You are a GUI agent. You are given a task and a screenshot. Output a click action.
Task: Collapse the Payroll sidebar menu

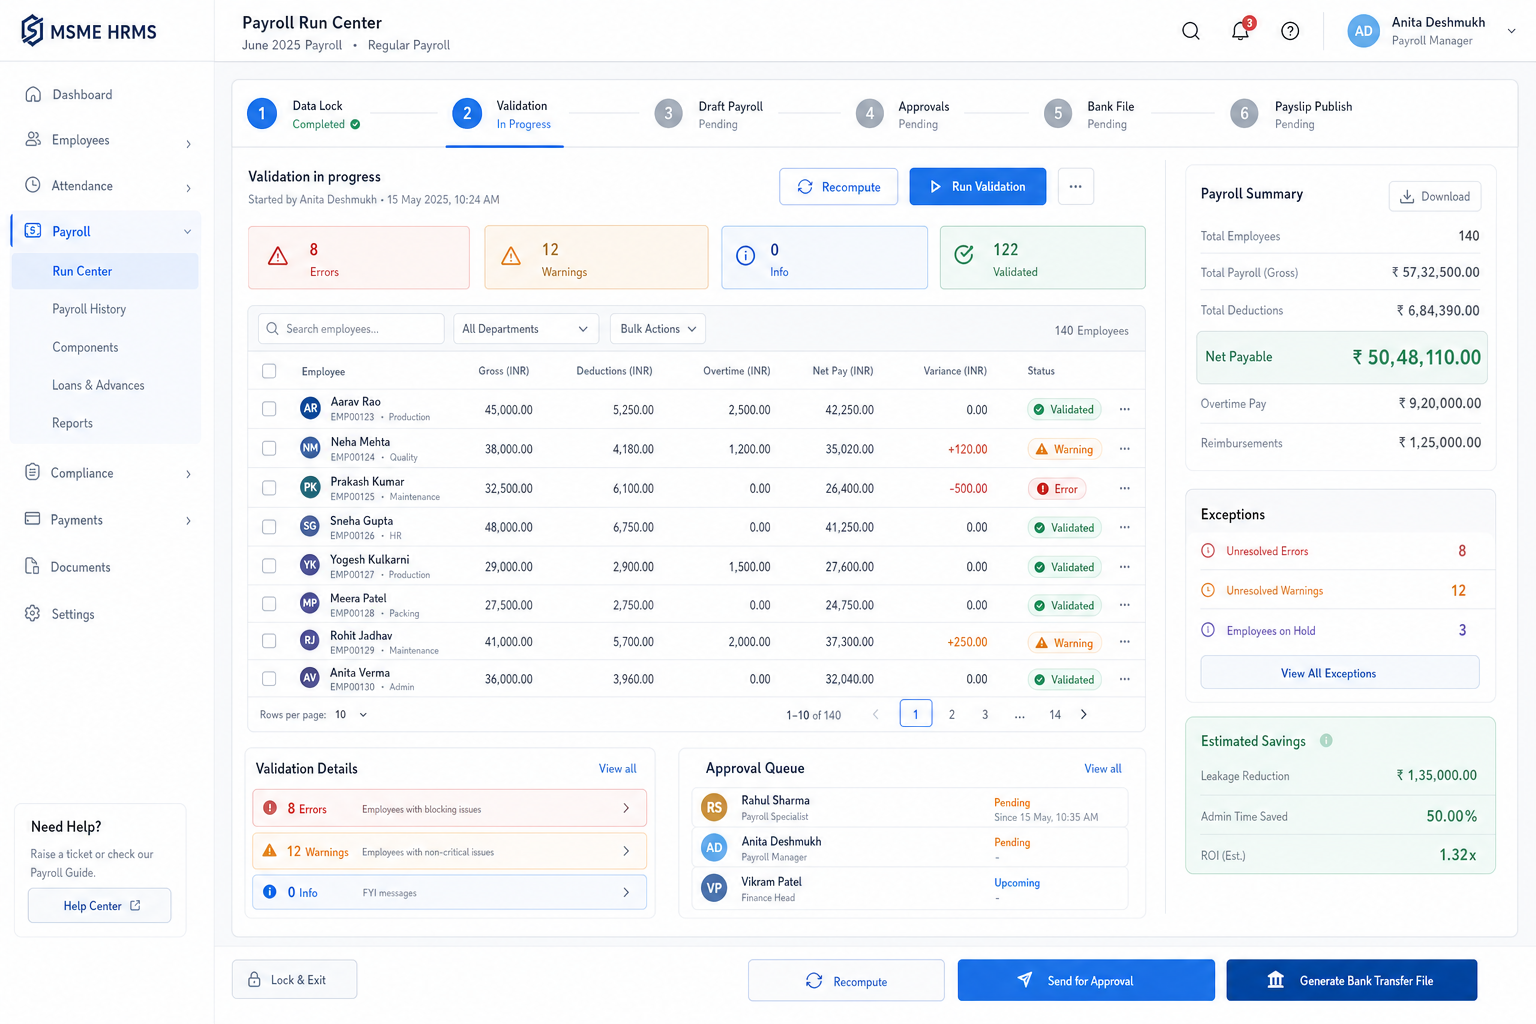[x=187, y=232]
